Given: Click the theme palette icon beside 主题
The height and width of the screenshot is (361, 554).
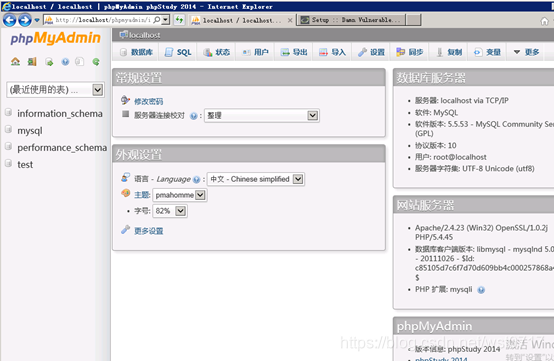Looking at the screenshot, I should [125, 193].
